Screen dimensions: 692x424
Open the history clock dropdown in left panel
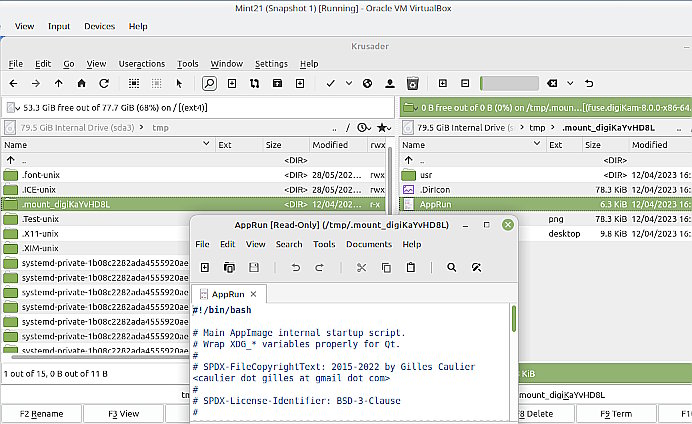[x=363, y=127]
